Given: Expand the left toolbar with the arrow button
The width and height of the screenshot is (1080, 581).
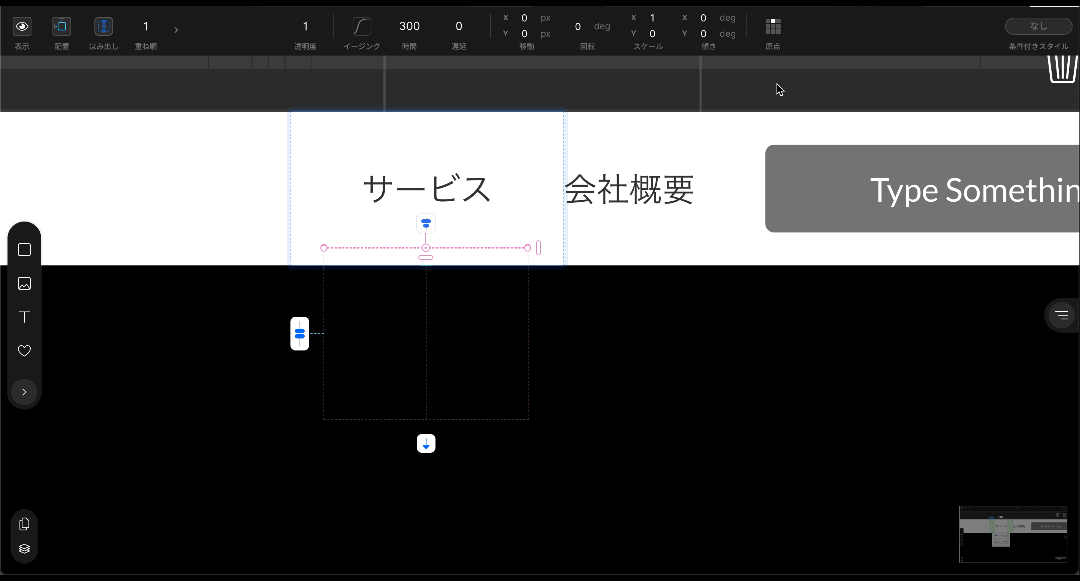Looking at the screenshot, I should [x=24, y=392].
